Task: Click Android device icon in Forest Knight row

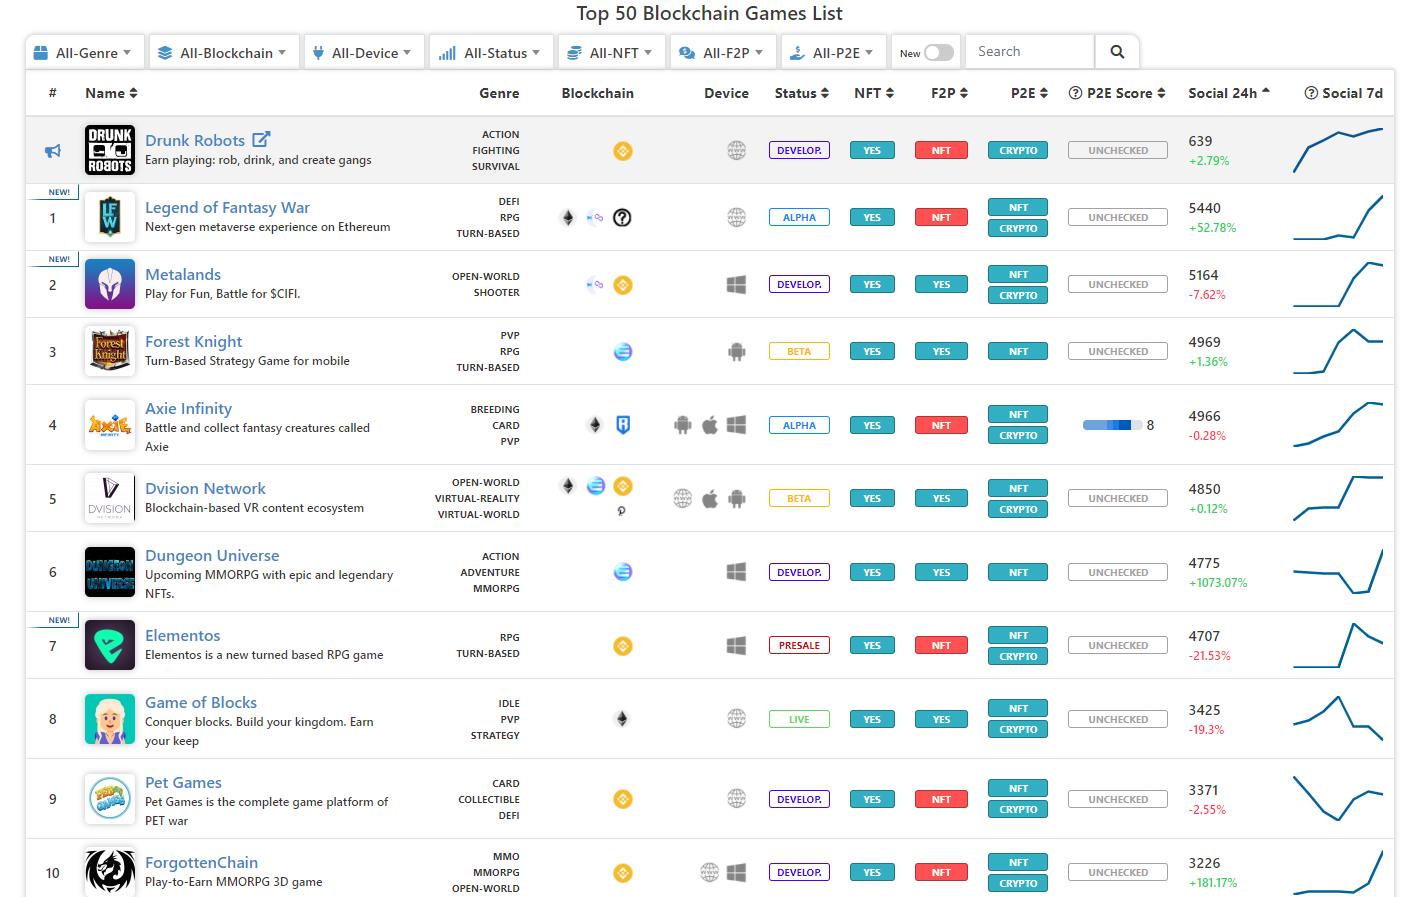Action: pyautogui.click(x=736, y=352)
